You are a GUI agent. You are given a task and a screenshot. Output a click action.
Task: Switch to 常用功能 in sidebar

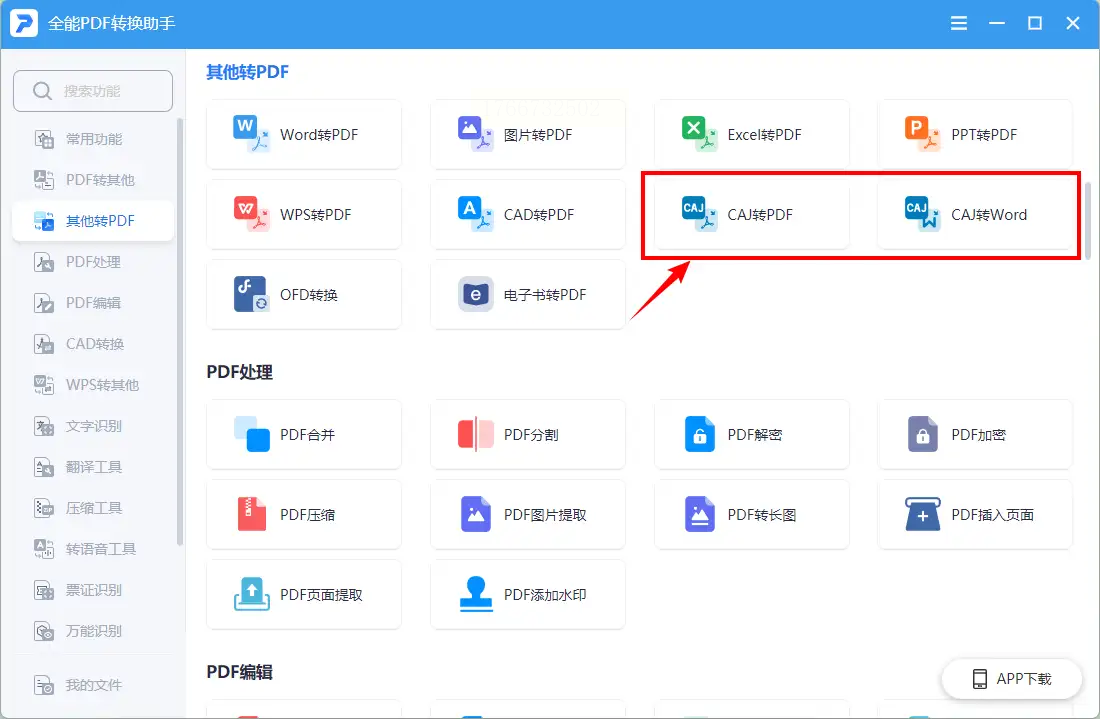coord(93,139)
